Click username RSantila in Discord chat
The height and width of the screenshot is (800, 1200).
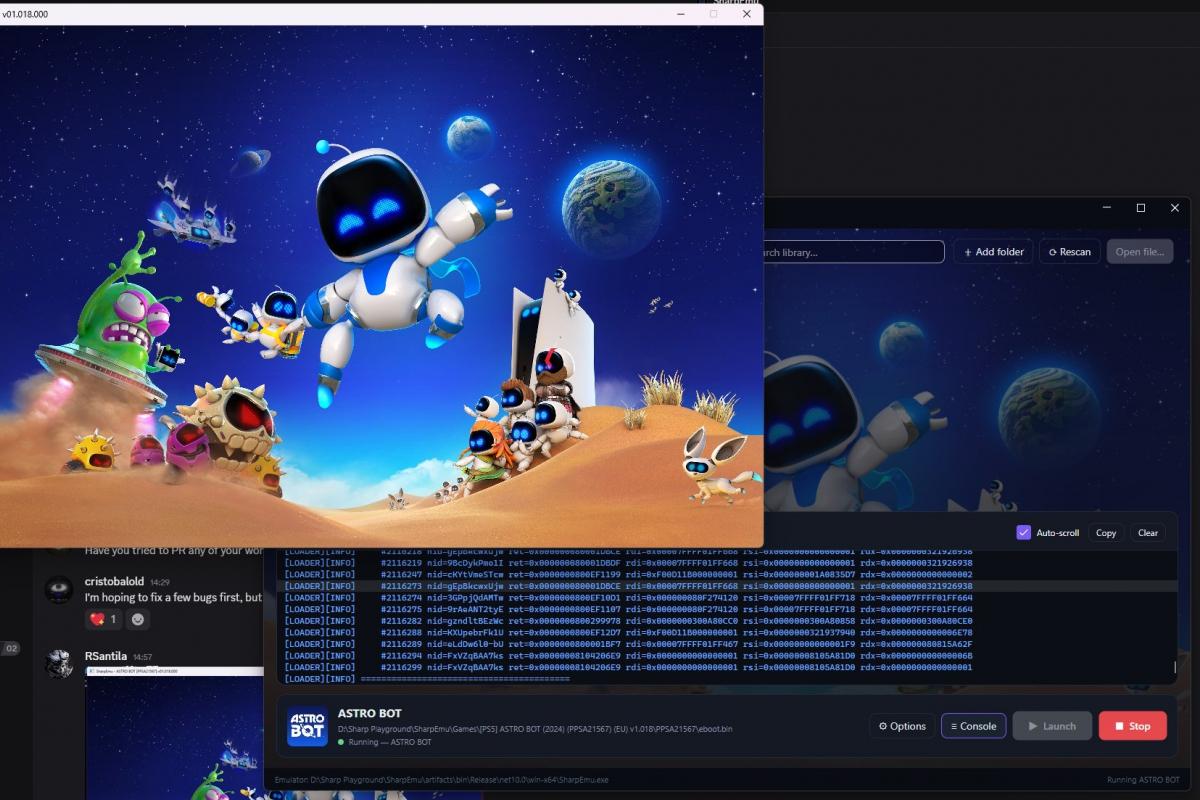click(x=106, y=656)
